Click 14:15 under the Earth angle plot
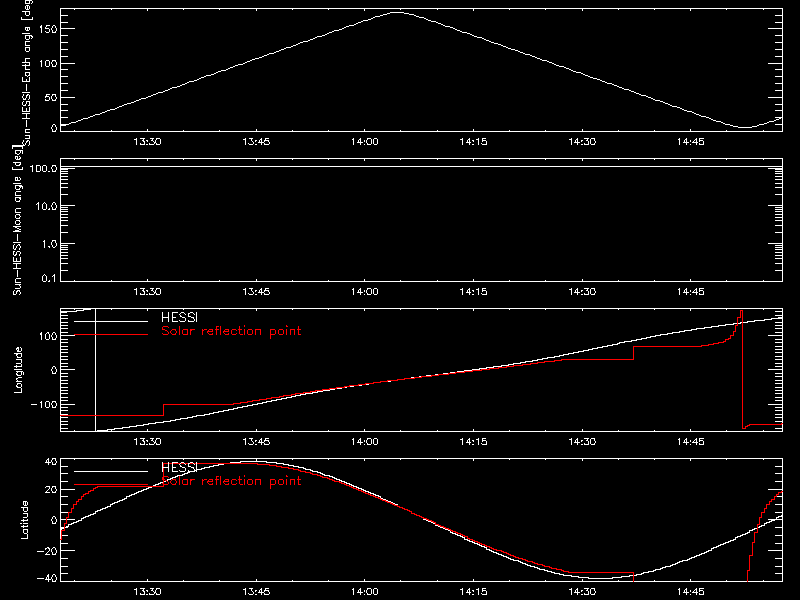This screenshot has width=800, height=600. click(473, 142)
